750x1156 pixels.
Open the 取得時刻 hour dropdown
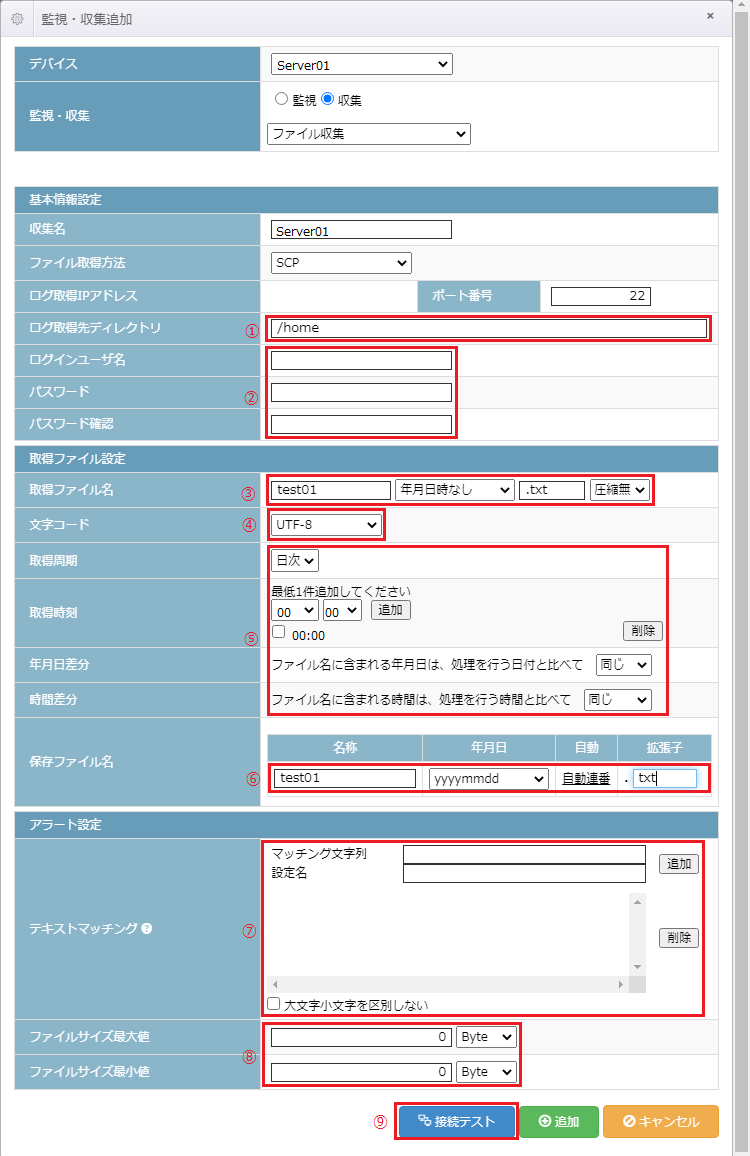(295, 611)
